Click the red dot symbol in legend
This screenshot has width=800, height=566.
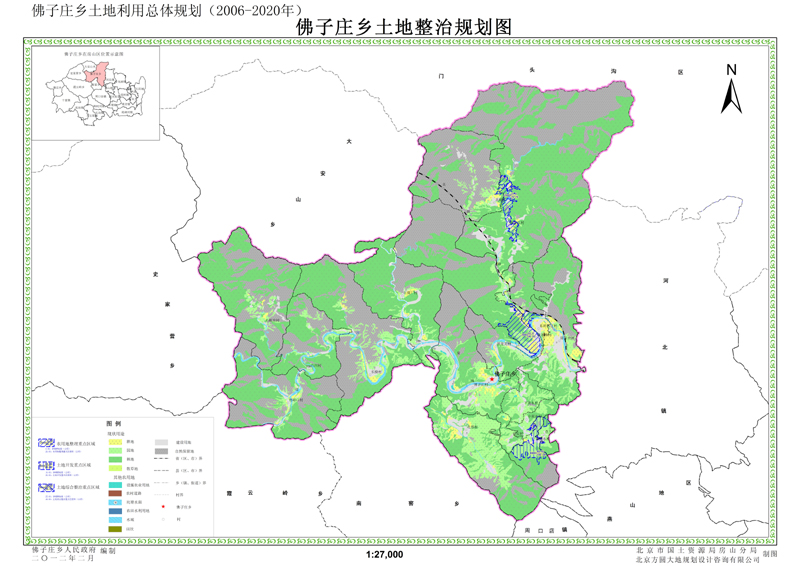(x=163, y=508)
